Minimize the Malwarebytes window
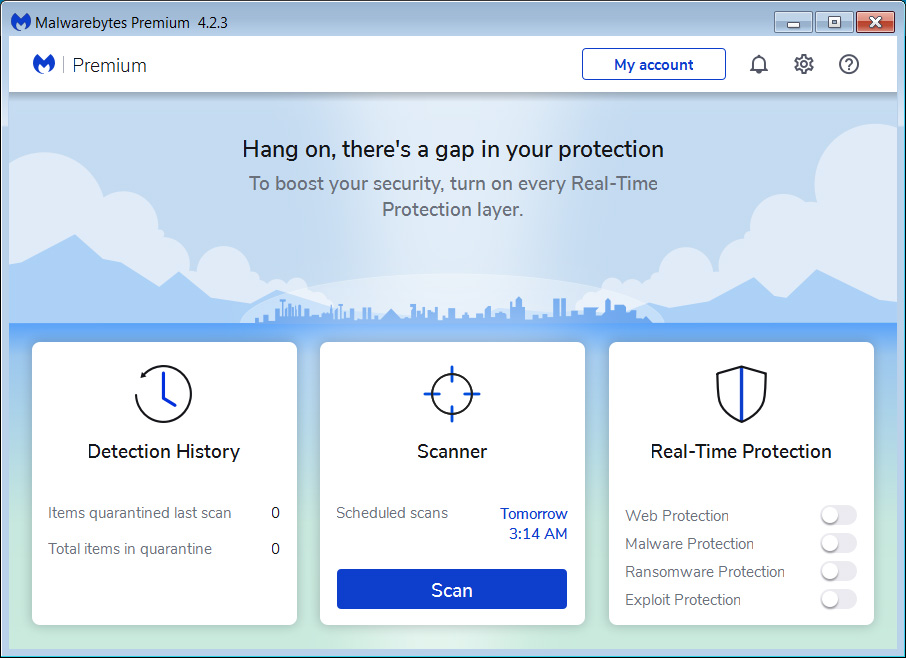This screenshot has height=658, width=906. point(793,23)
